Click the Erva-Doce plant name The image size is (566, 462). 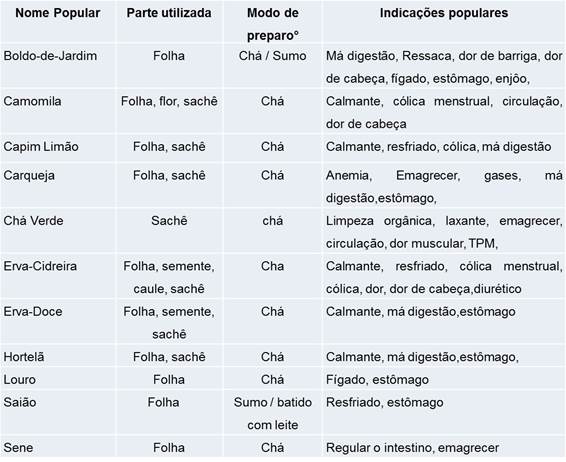click(33, 311)
